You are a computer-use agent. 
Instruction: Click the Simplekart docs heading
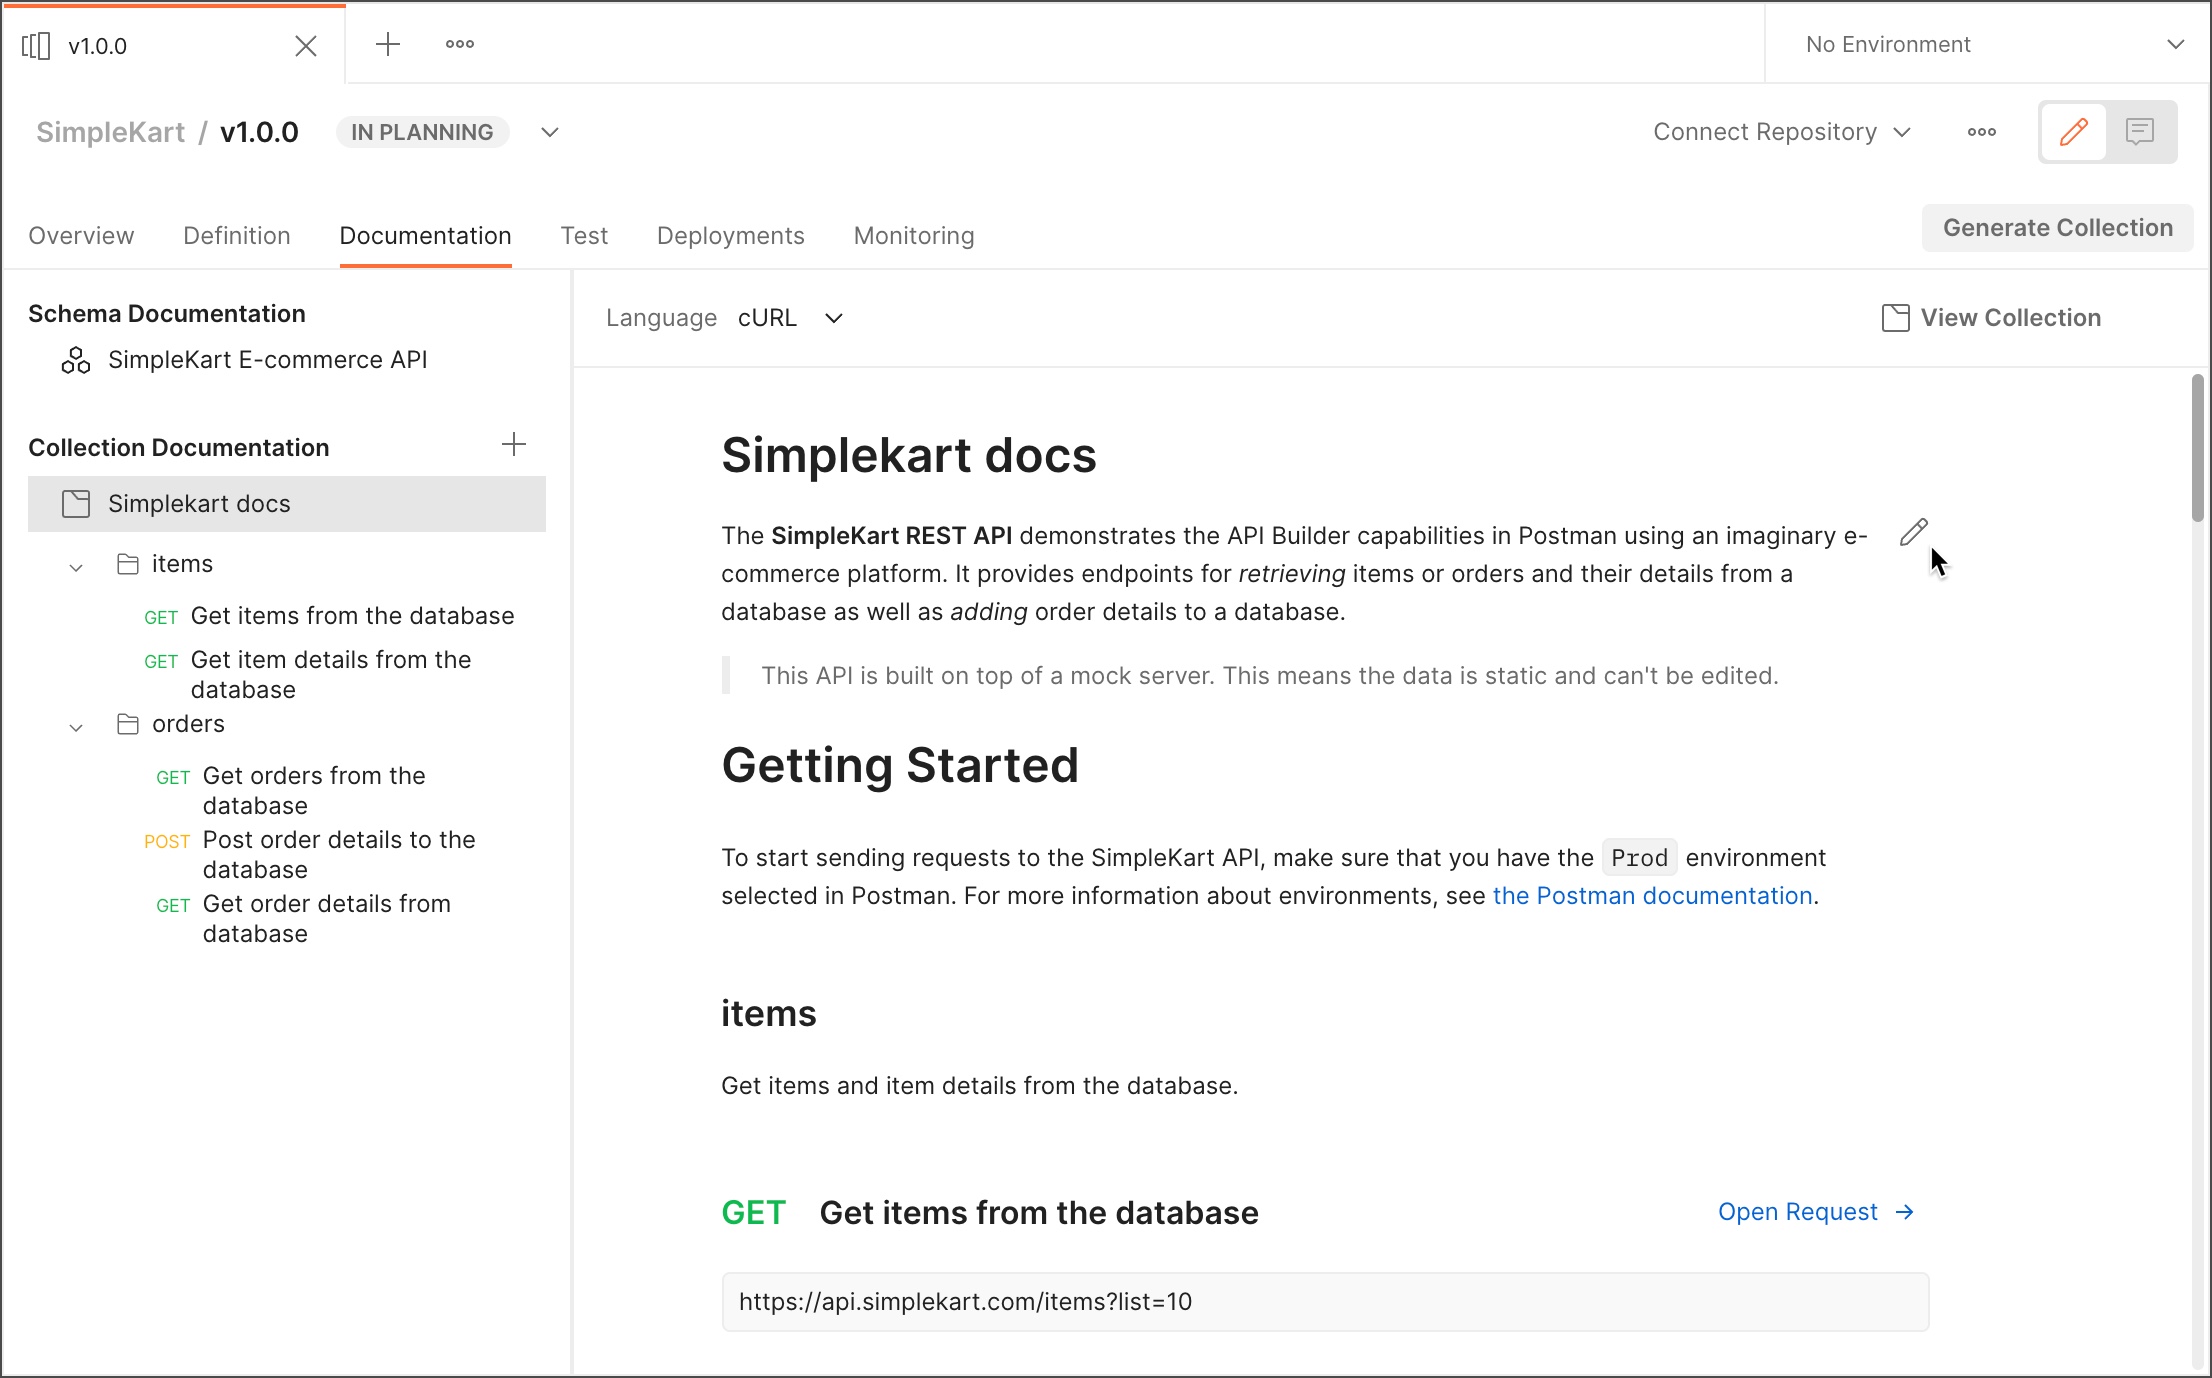909,456
